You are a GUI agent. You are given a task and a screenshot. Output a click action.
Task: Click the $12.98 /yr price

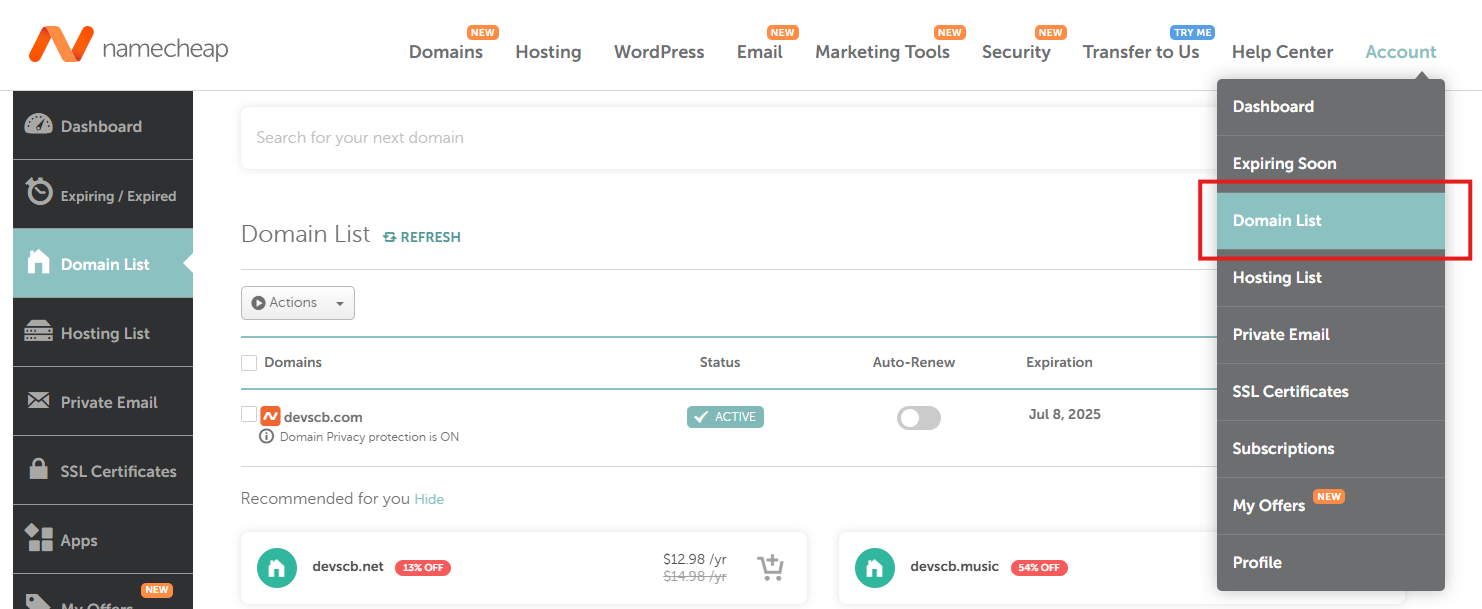(x=694, y=559)
